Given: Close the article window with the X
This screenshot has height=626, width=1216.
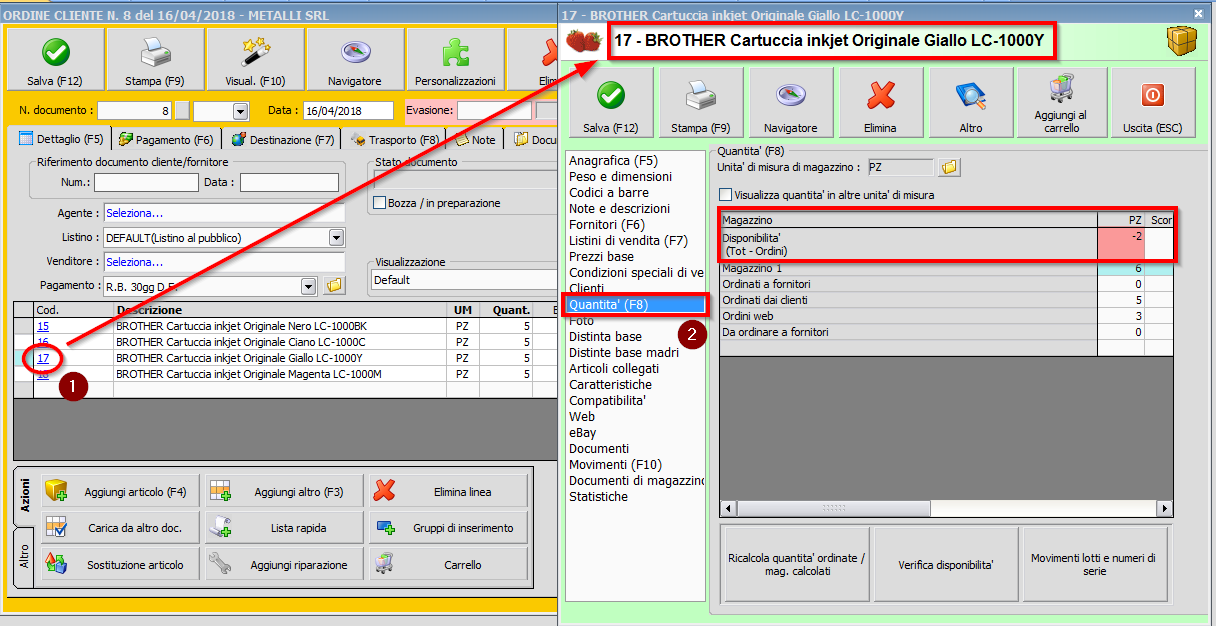Looking at the screenshot, I should tap(1199, 13).
